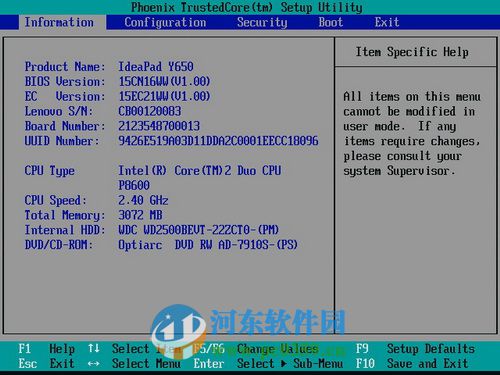
Task: Select board number 2123548700013
Action: (159, 126)
